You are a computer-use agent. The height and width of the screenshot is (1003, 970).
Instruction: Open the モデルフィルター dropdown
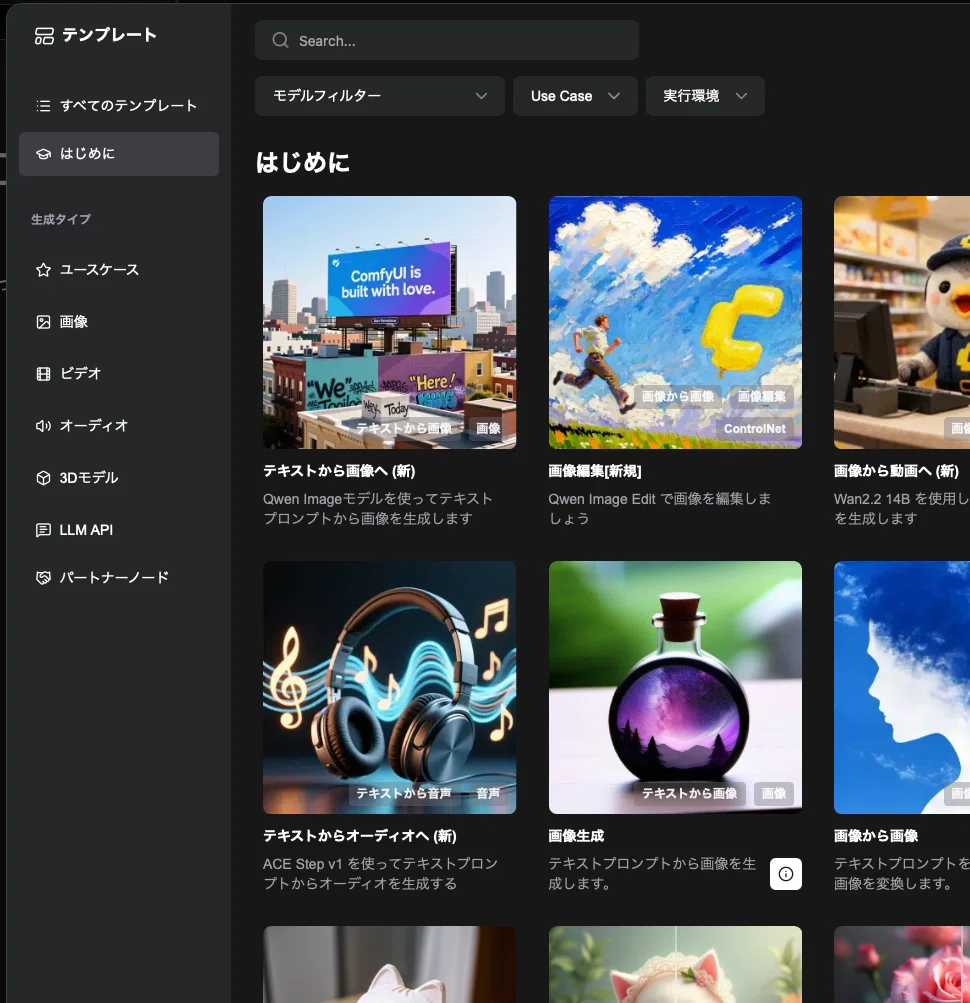point(379,96)
